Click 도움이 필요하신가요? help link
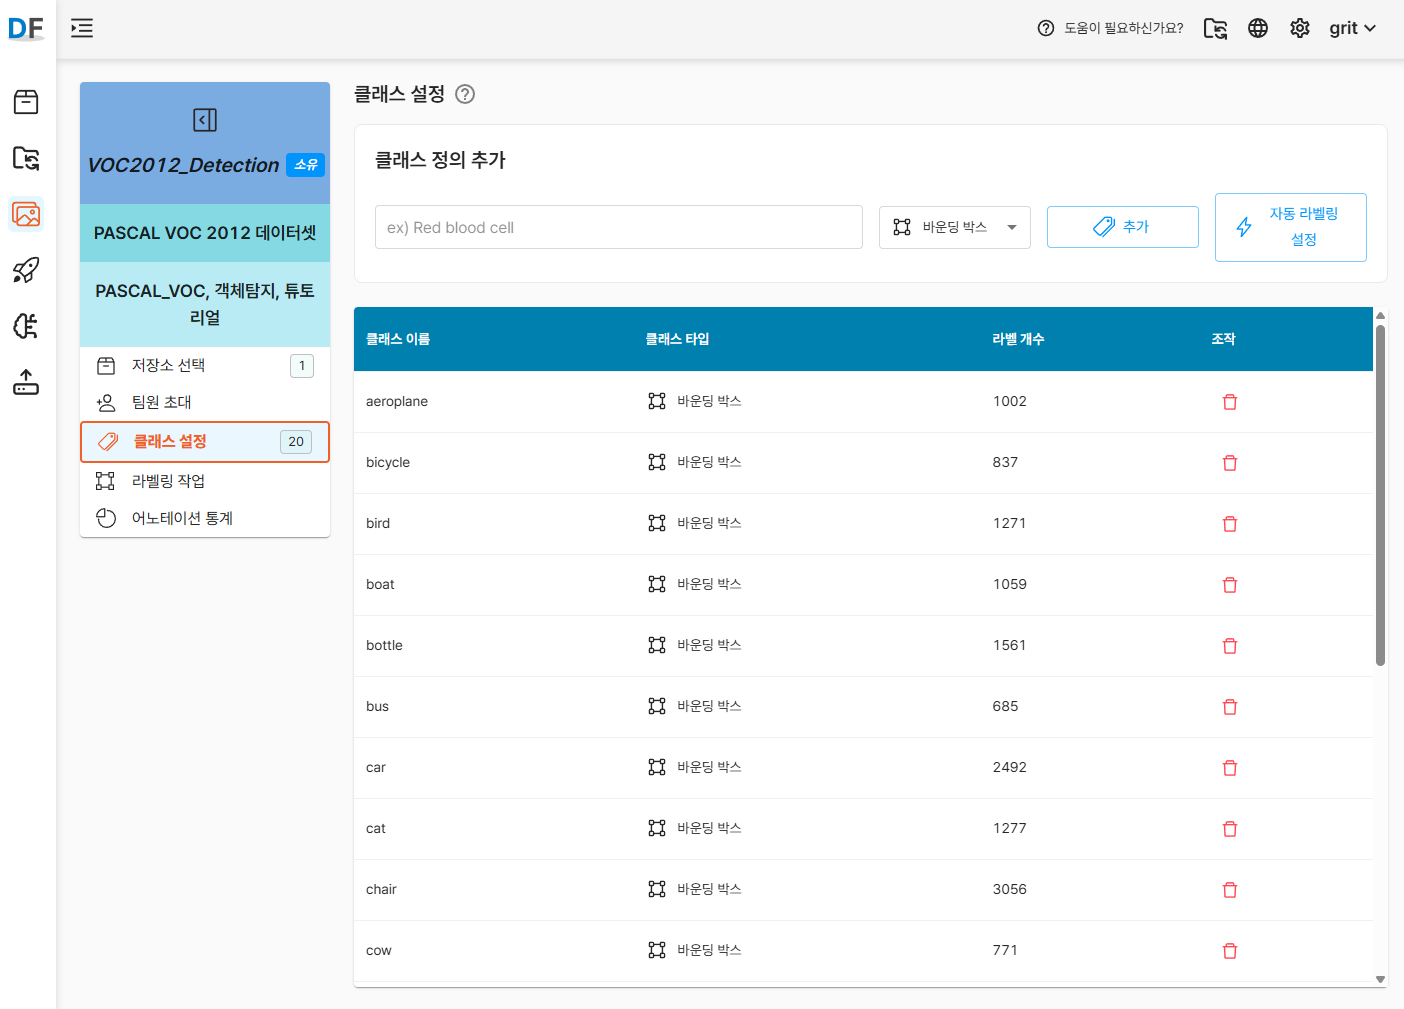Image resolution: width=1404 pixels, height=1009 pixels. (1124, 28)
